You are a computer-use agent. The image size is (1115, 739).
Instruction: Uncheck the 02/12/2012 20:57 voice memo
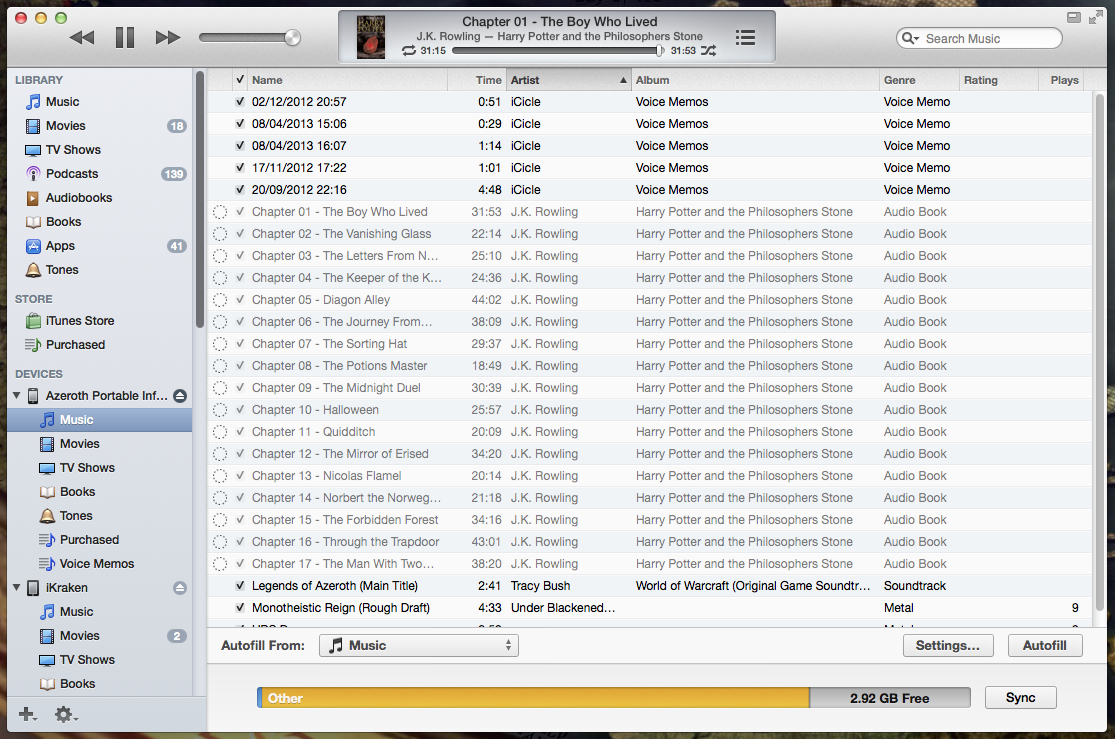(240, 102)
